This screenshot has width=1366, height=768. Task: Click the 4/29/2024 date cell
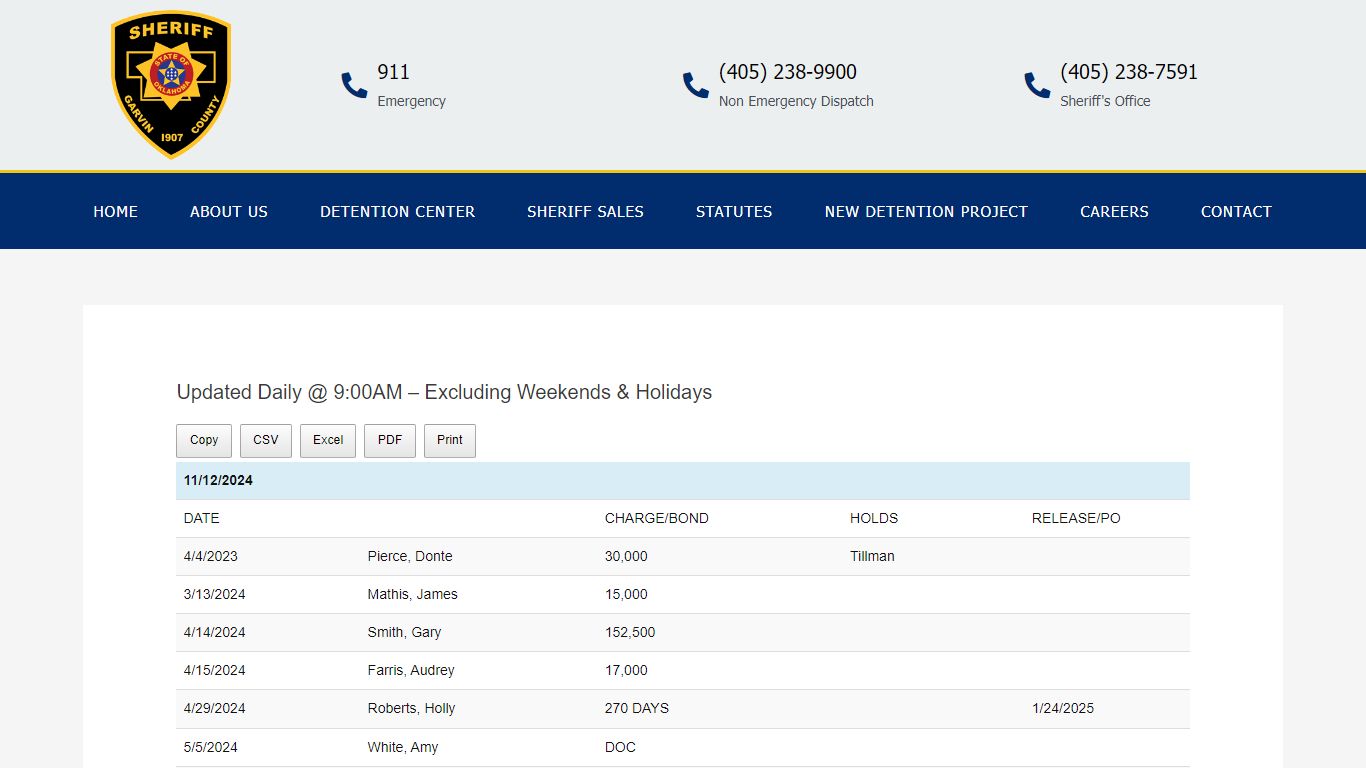click(x=215, y=709)
